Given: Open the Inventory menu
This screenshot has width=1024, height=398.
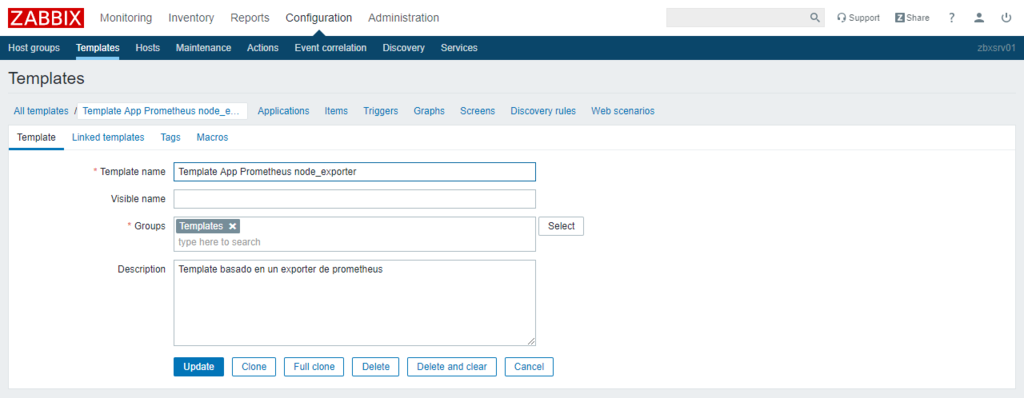Looking at the screenshot, I should [191, 18].
